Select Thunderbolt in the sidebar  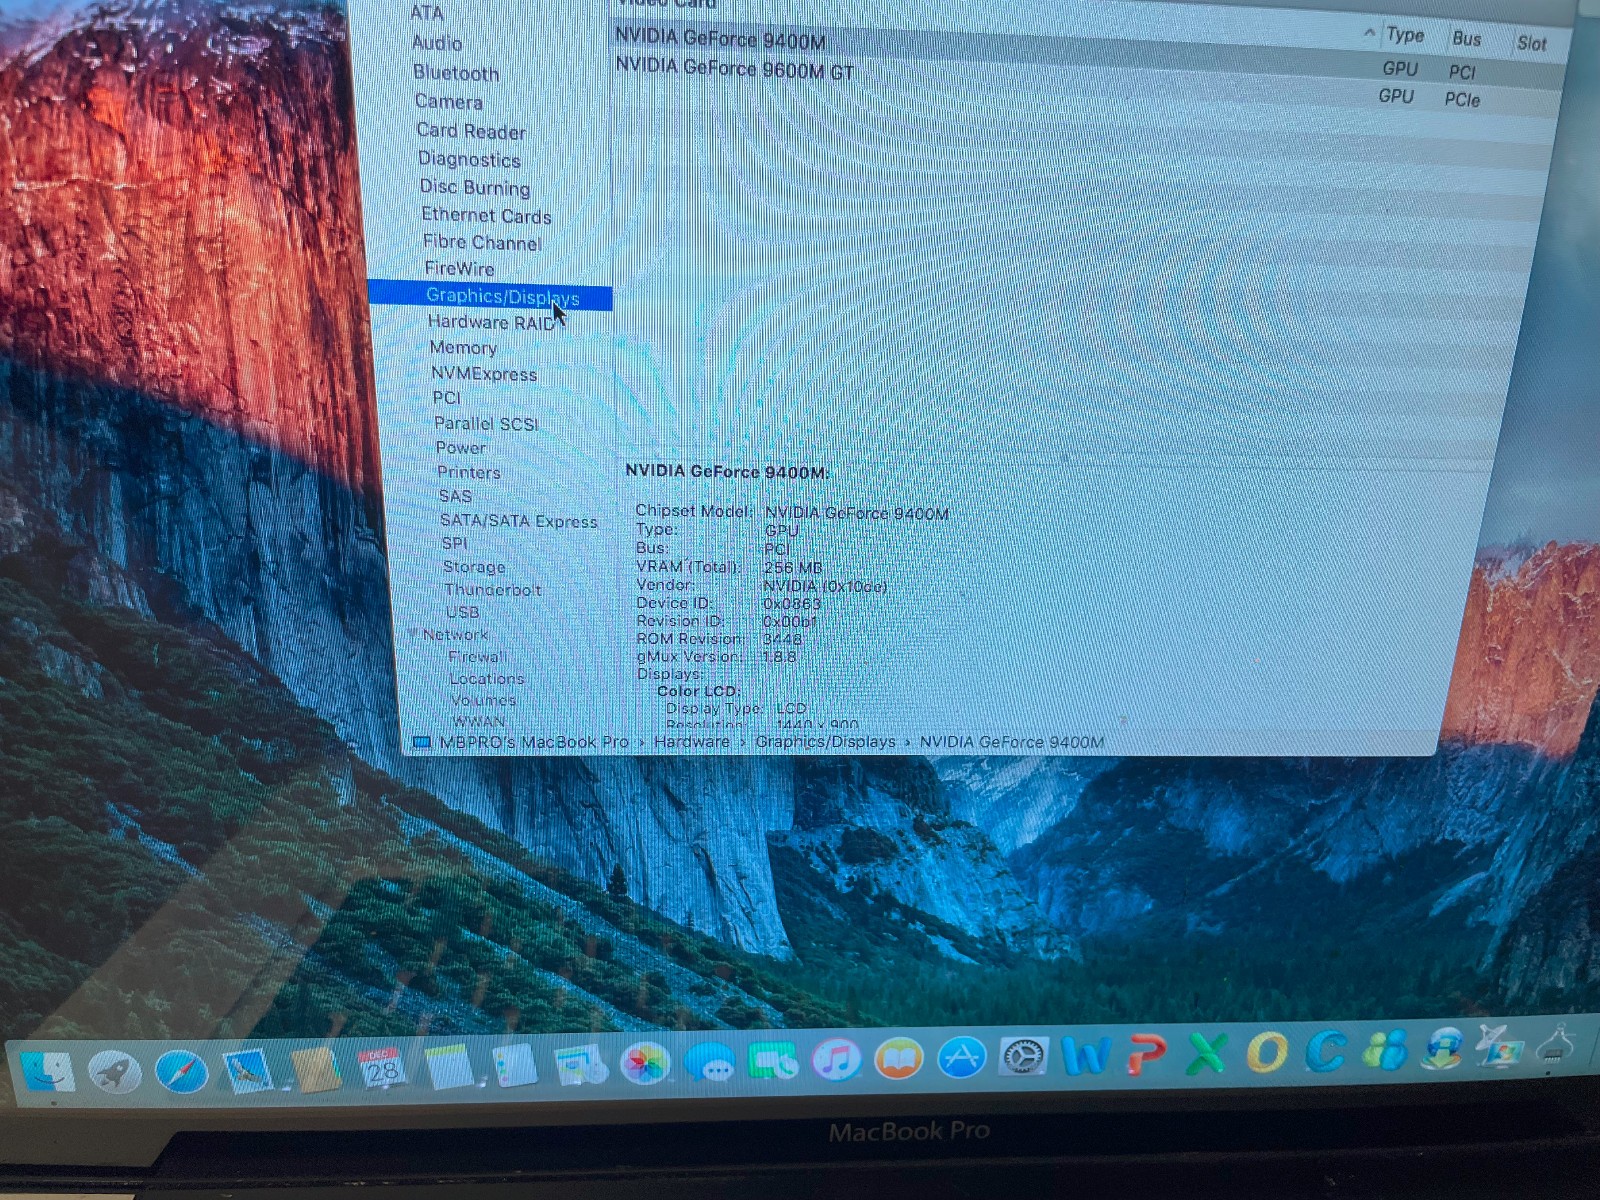[493, 590]
